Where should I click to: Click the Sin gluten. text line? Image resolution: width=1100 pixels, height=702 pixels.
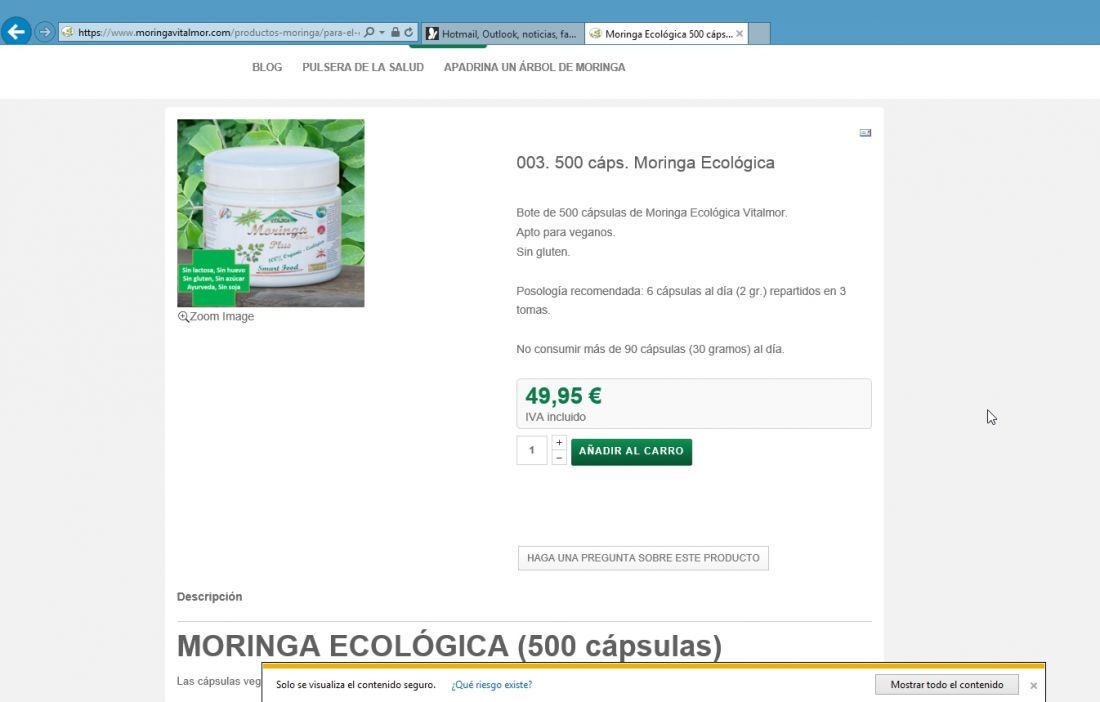click(543, 252)
